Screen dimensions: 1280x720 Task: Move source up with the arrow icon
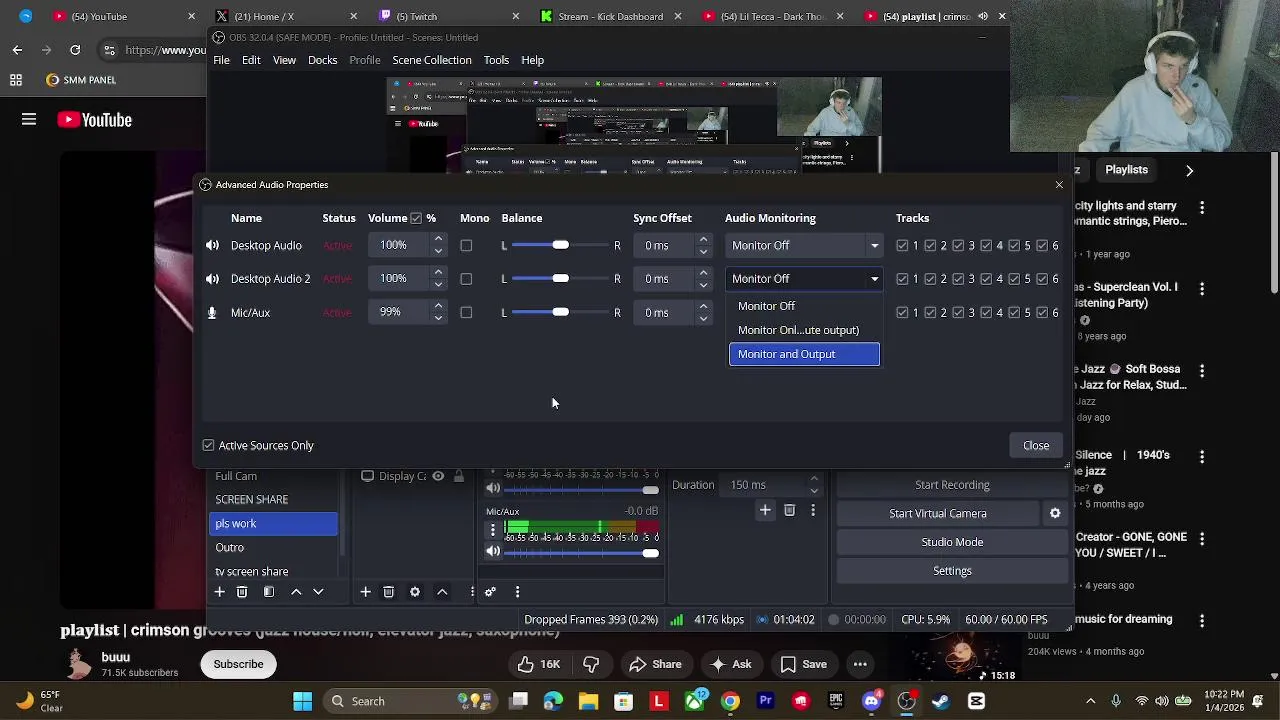(x=442, y=592)
